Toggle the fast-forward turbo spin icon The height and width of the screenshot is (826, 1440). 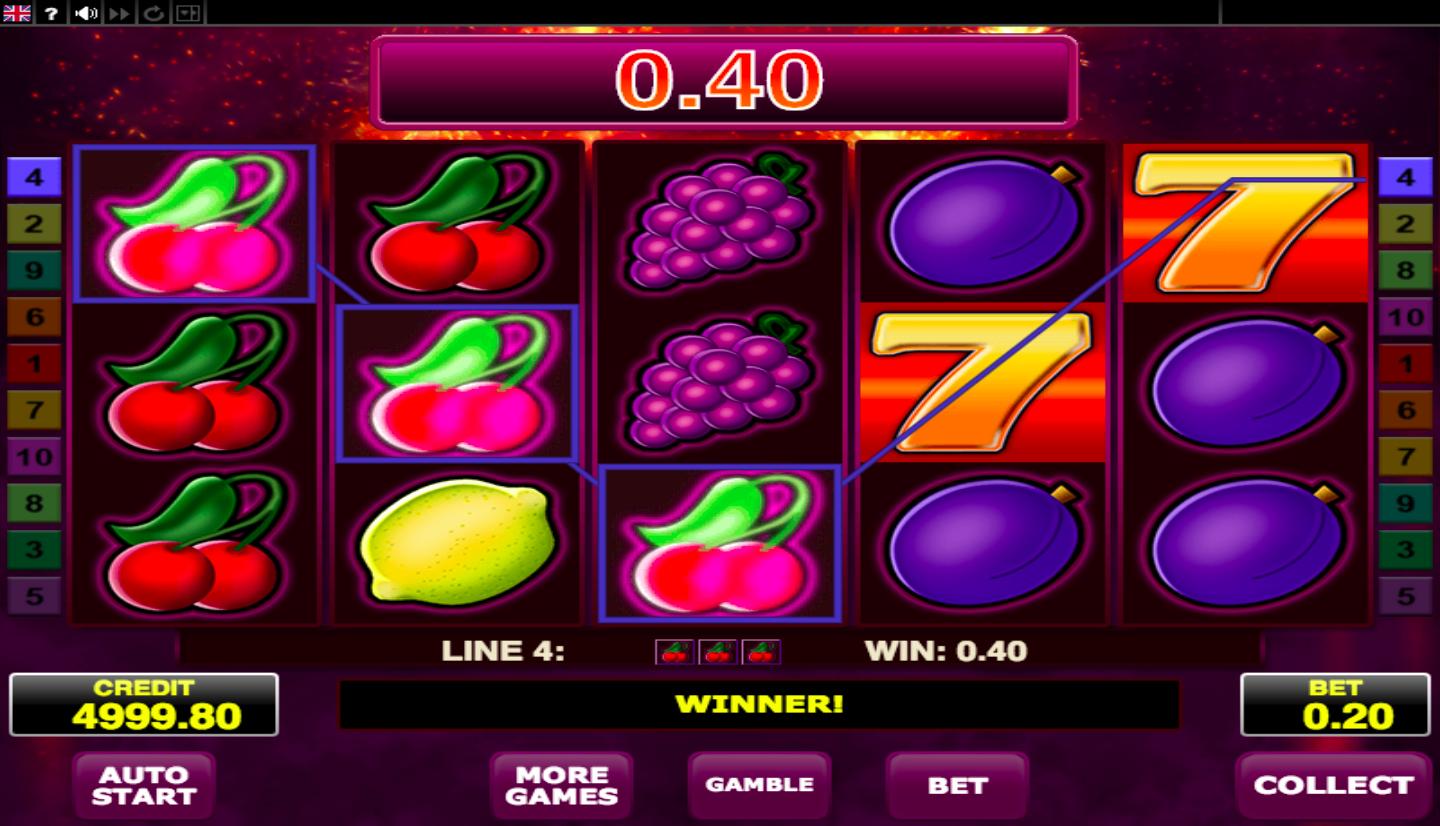pos(119,13)
